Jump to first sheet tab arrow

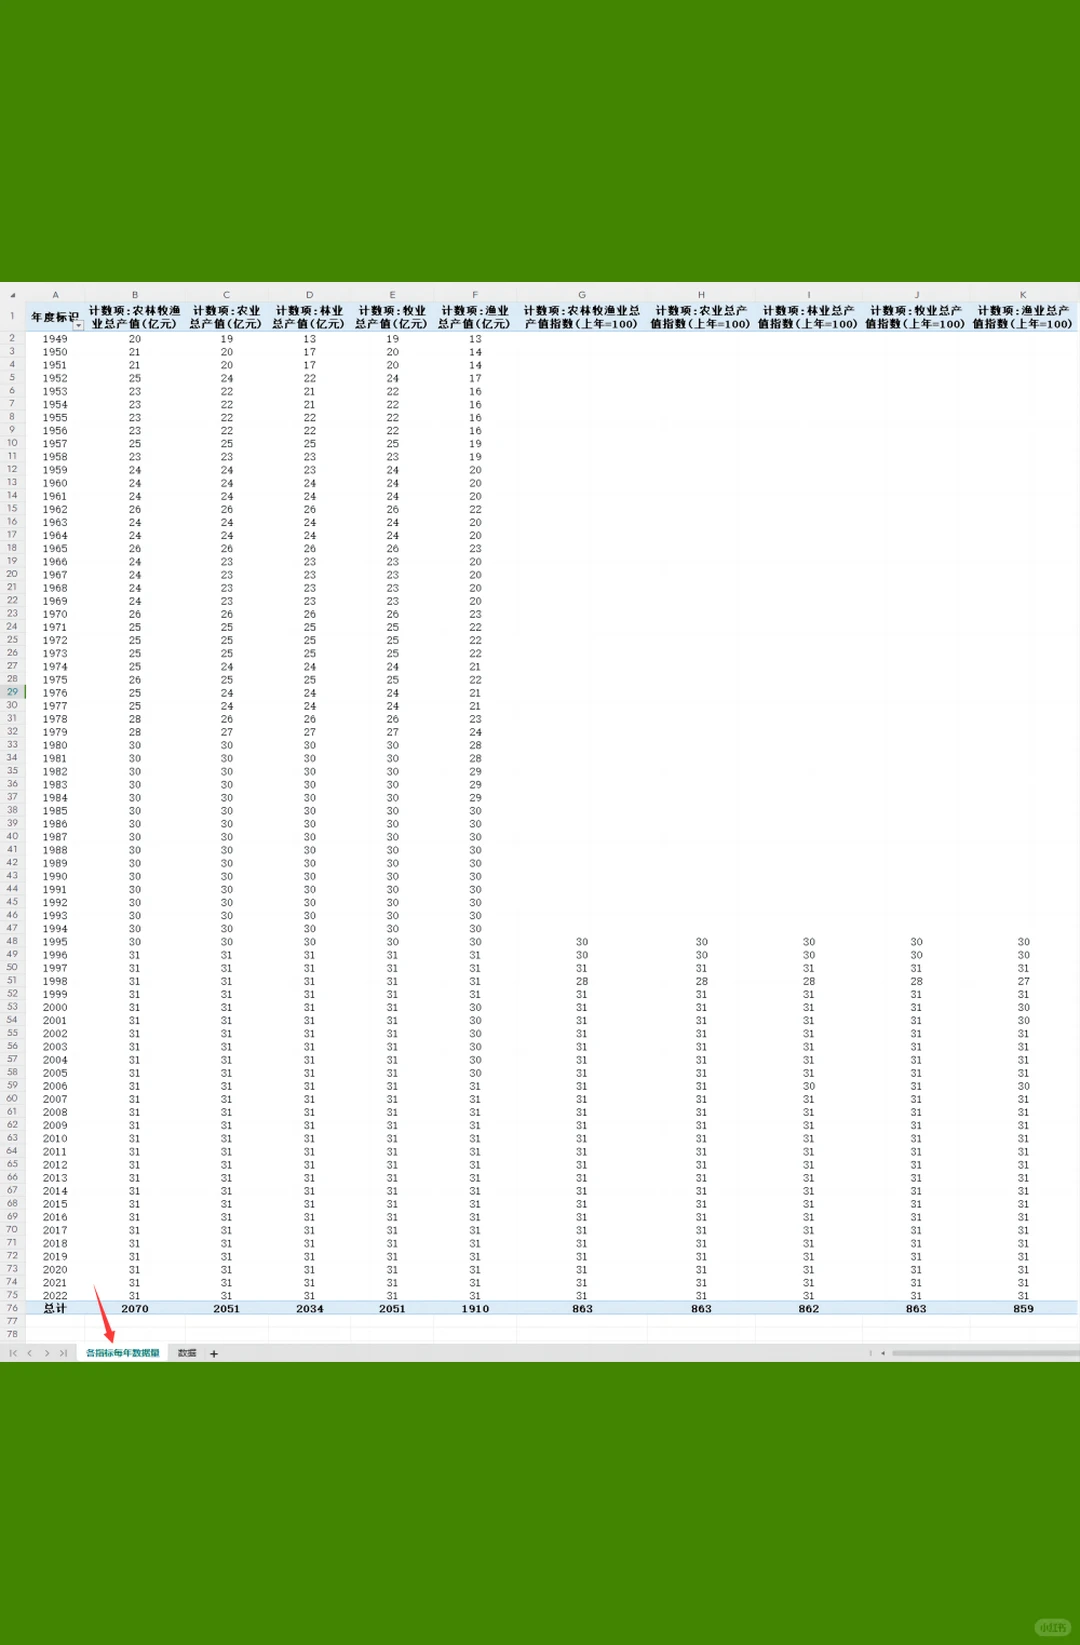[x=13, y=1353]
